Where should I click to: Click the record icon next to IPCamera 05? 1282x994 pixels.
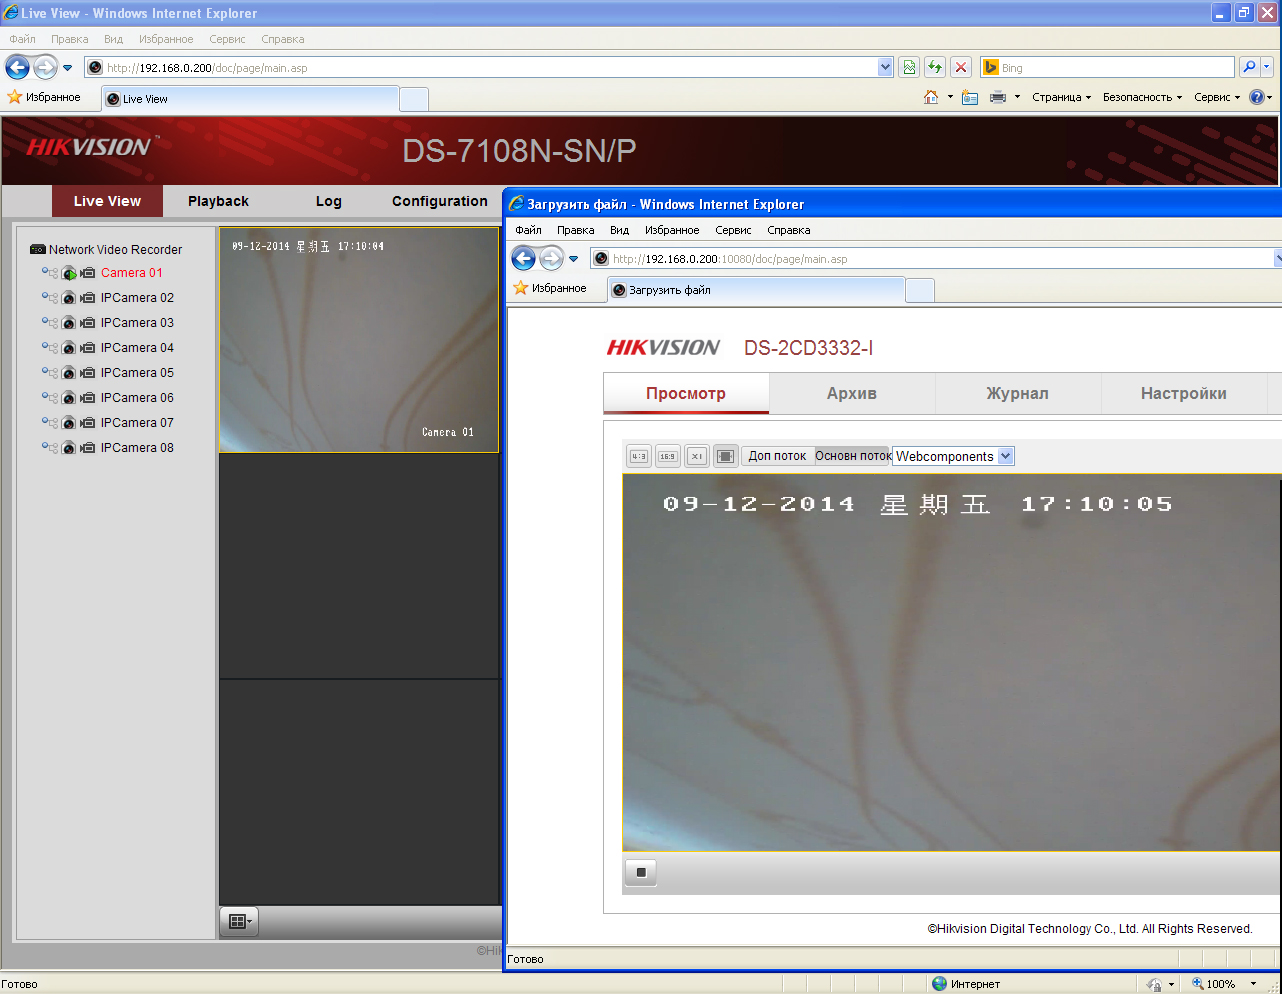point(88,373)
